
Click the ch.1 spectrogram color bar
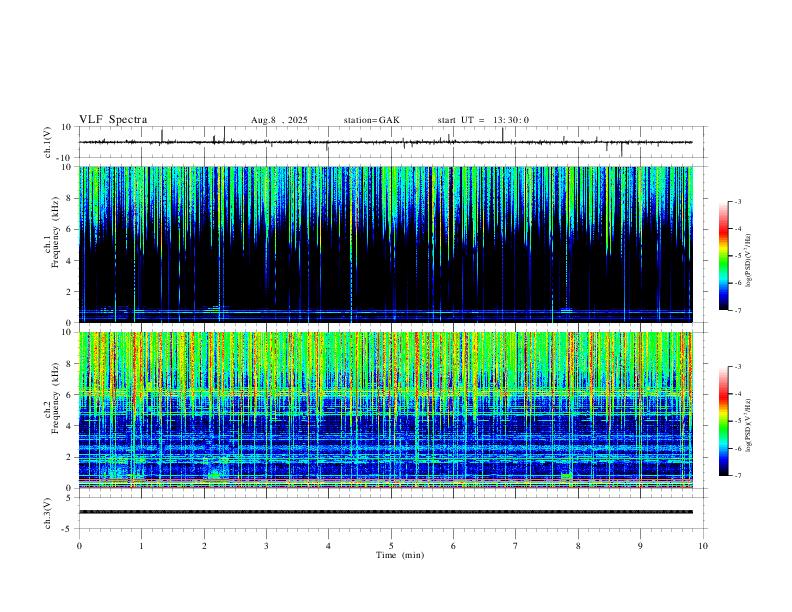(724, 256)
